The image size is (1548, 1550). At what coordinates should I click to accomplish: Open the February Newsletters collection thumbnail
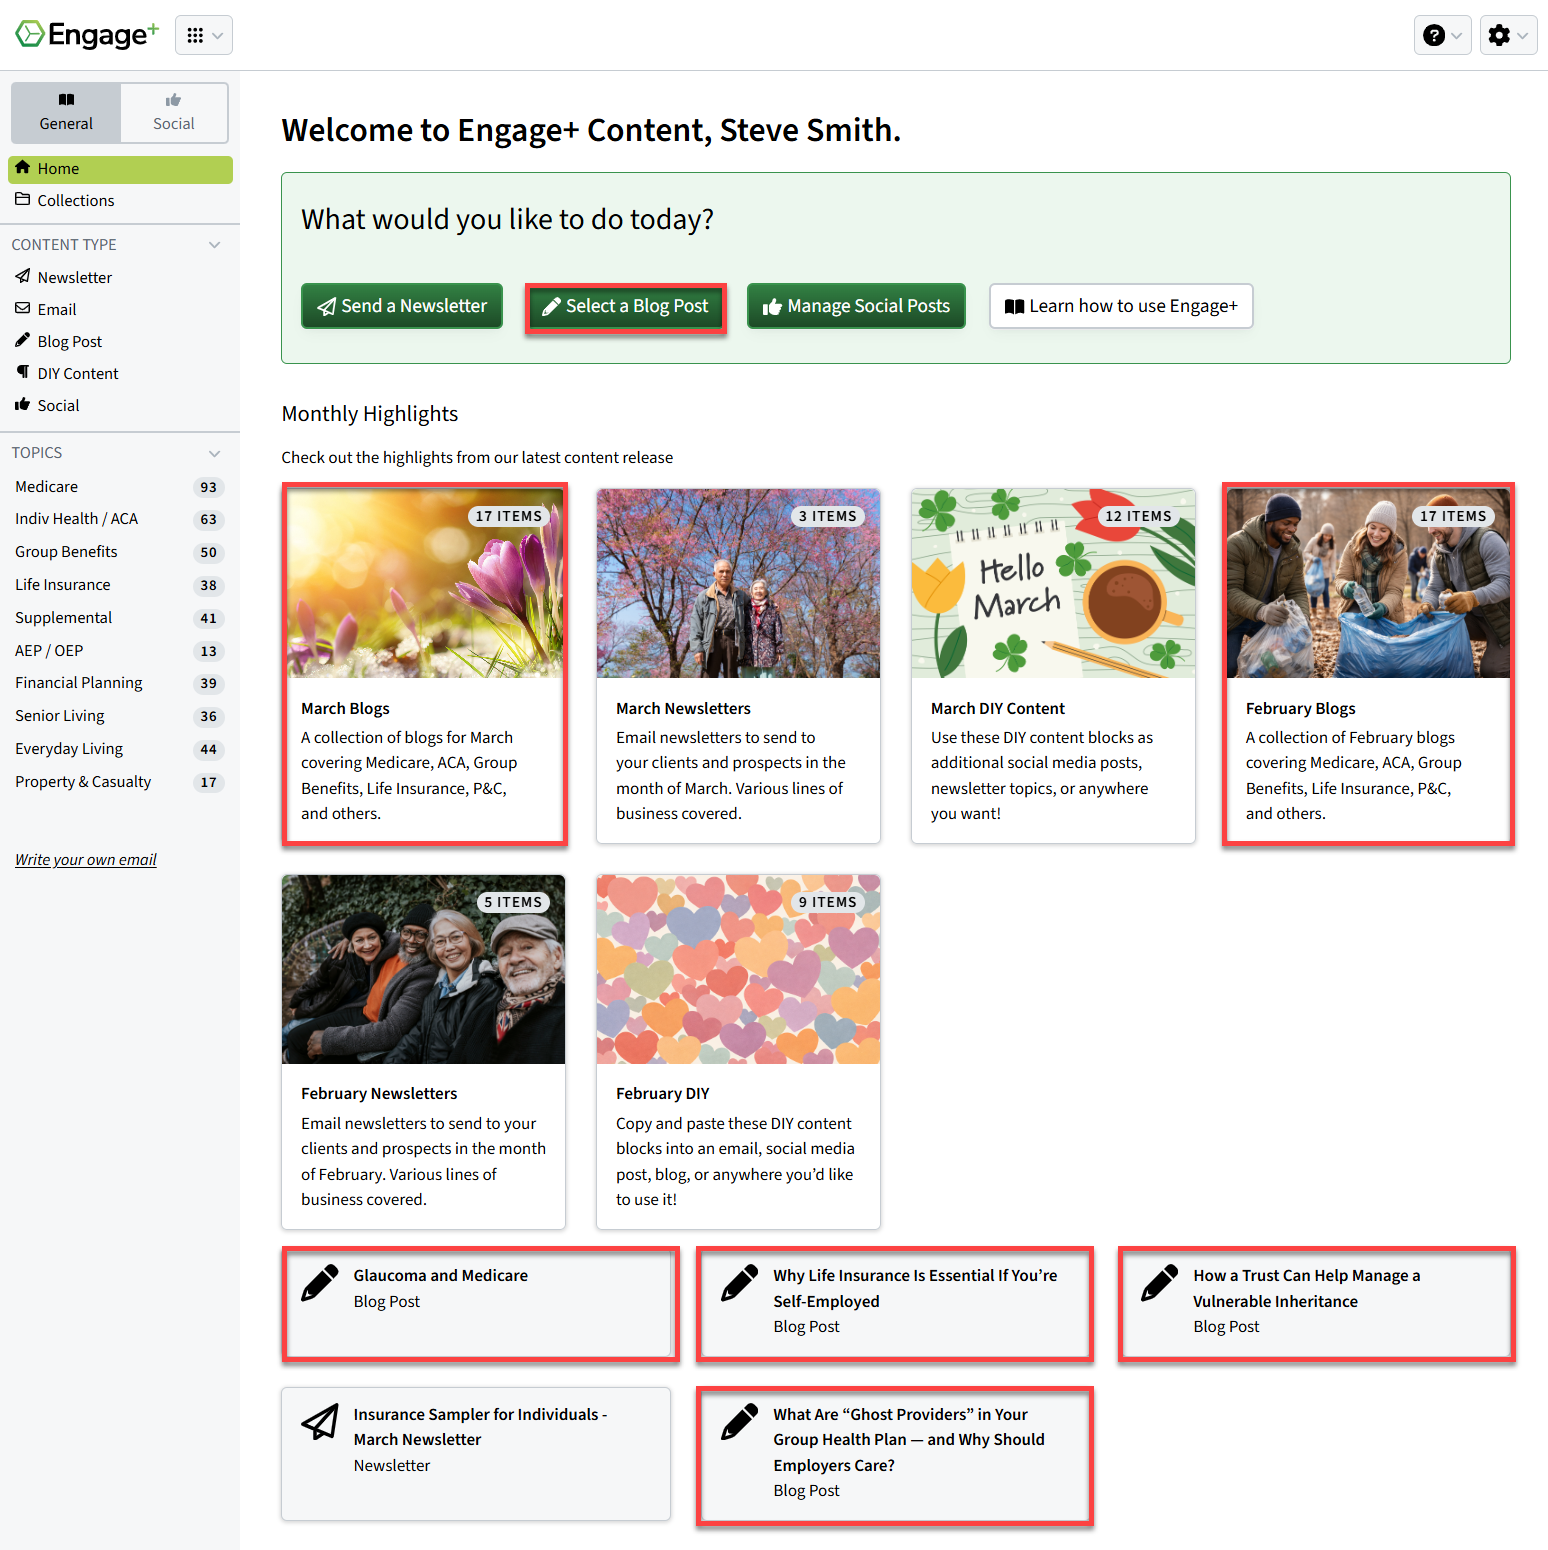(424, 969)
